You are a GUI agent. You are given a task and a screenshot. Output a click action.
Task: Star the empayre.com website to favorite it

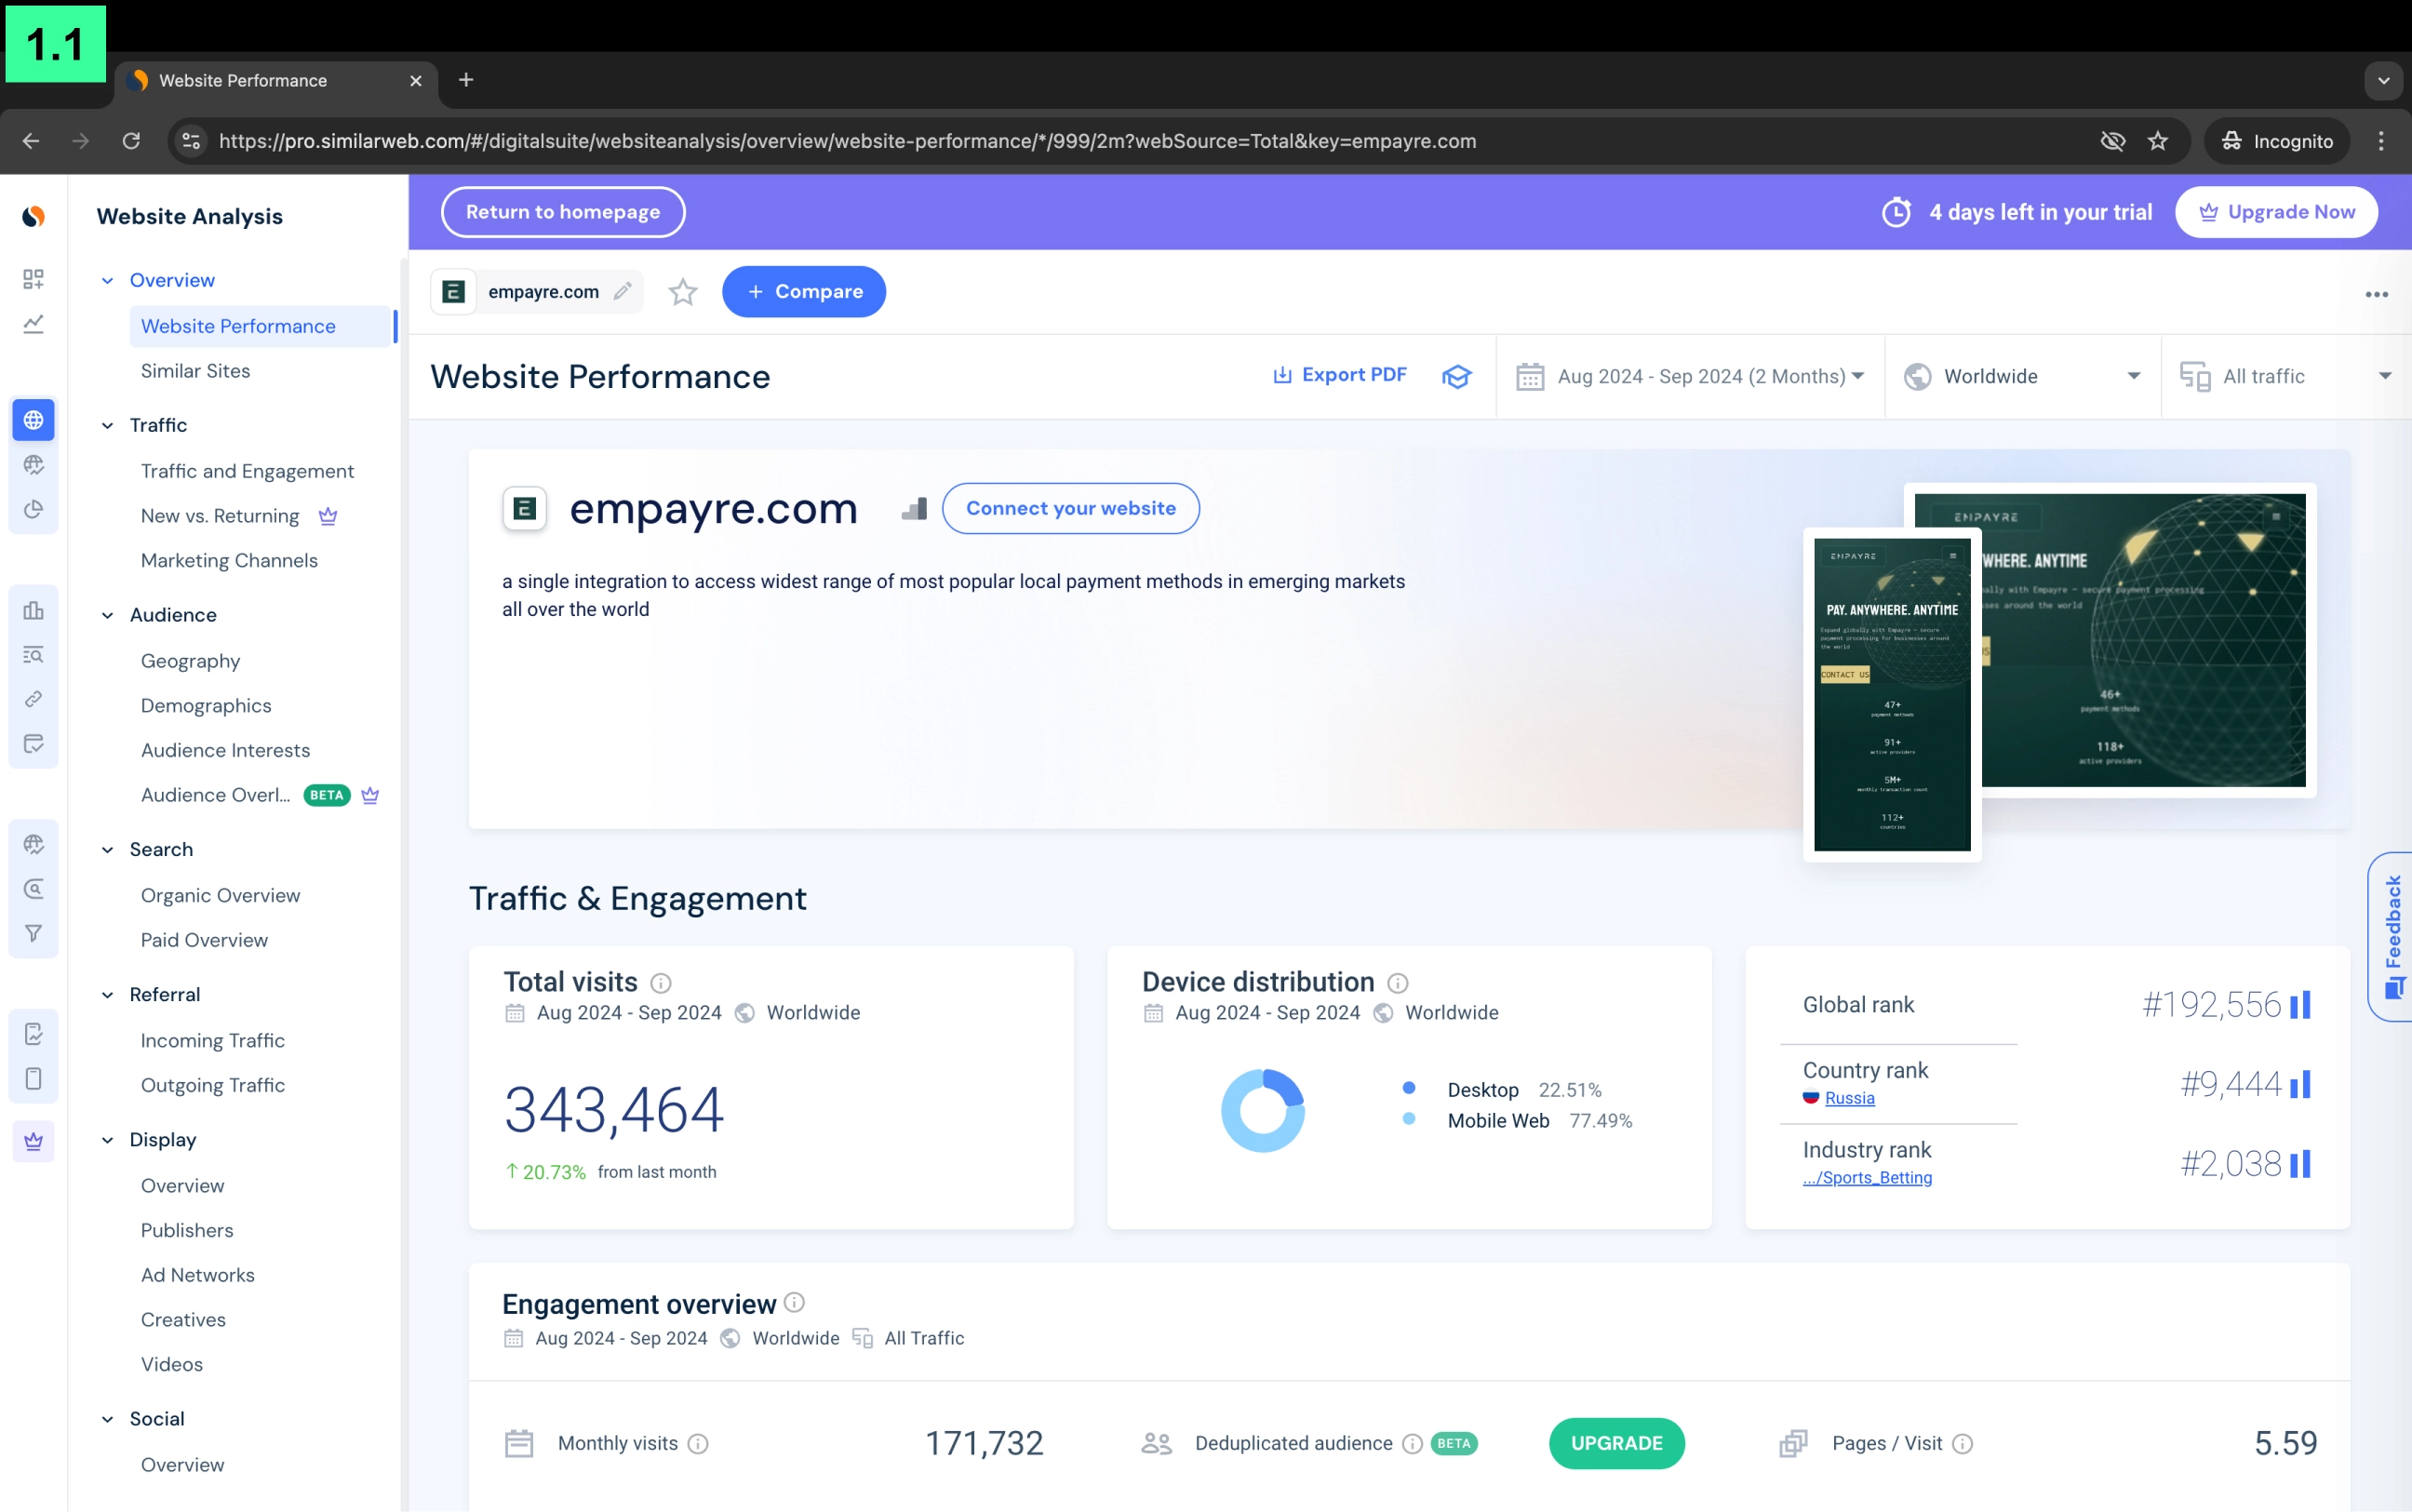tap(683, 292)
